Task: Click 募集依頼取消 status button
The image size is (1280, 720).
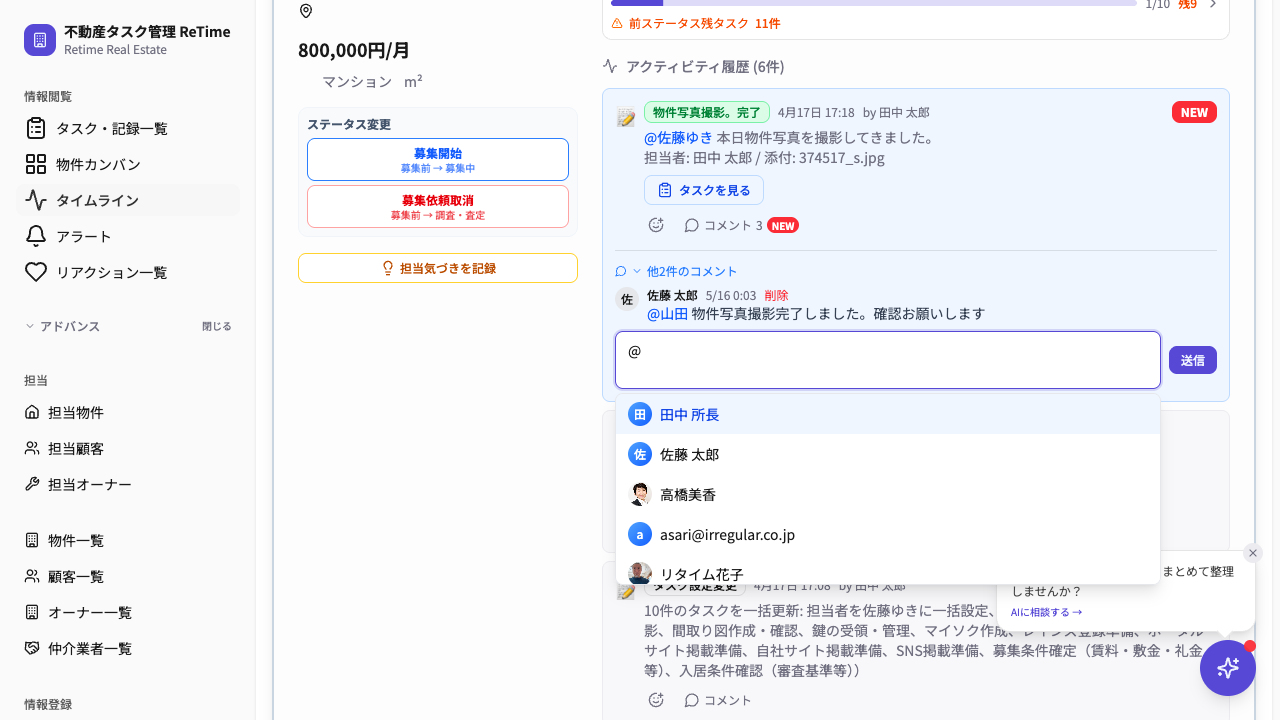Action: tap(438, 207)
